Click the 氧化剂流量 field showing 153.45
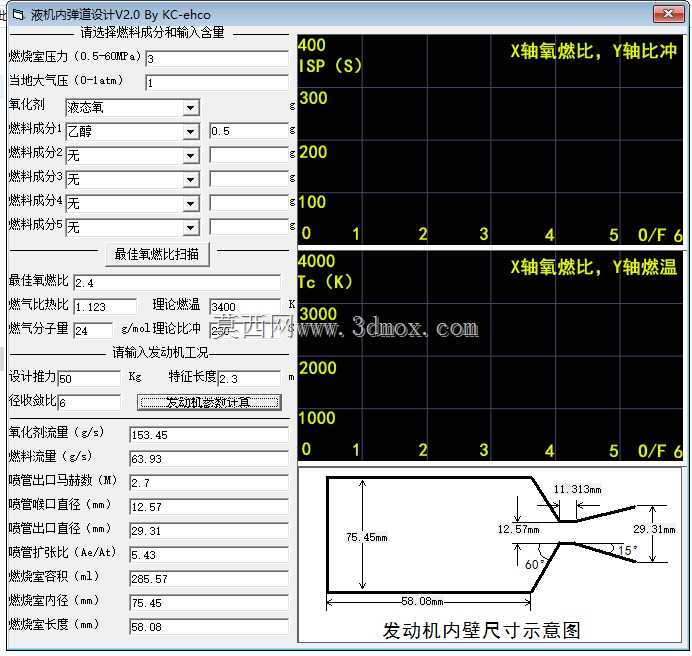Viewport: 692px width, 656px height. [209, 435]
